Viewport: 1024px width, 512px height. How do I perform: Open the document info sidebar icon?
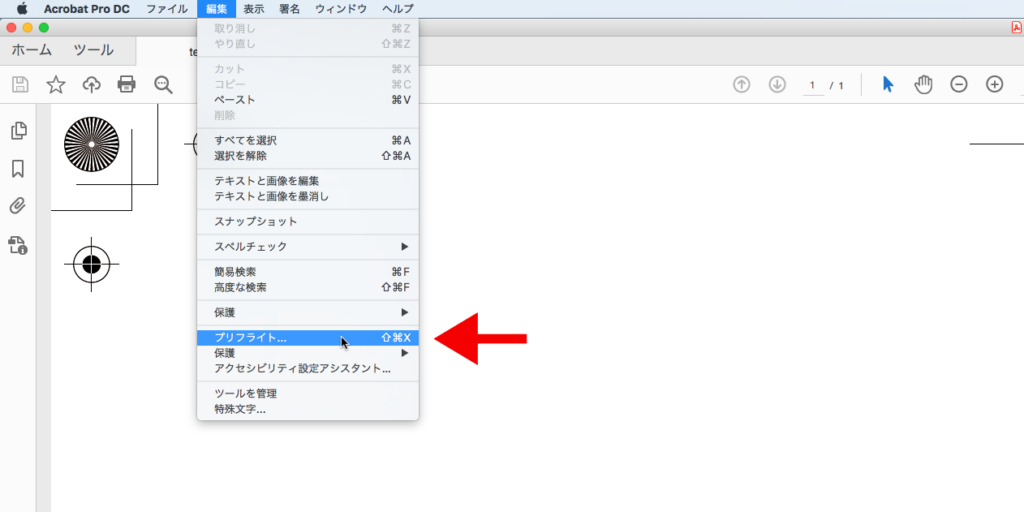coord(18,246)
